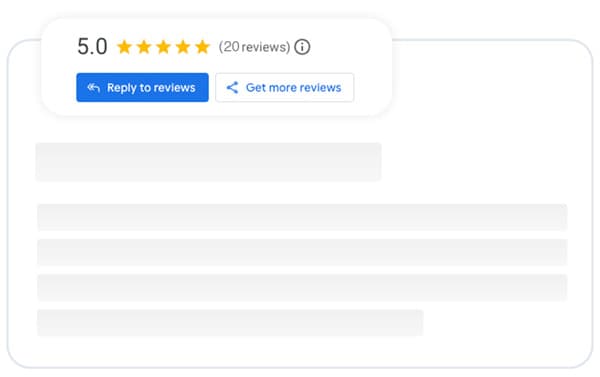Click the 5.0 rating score

coord(92,47)
